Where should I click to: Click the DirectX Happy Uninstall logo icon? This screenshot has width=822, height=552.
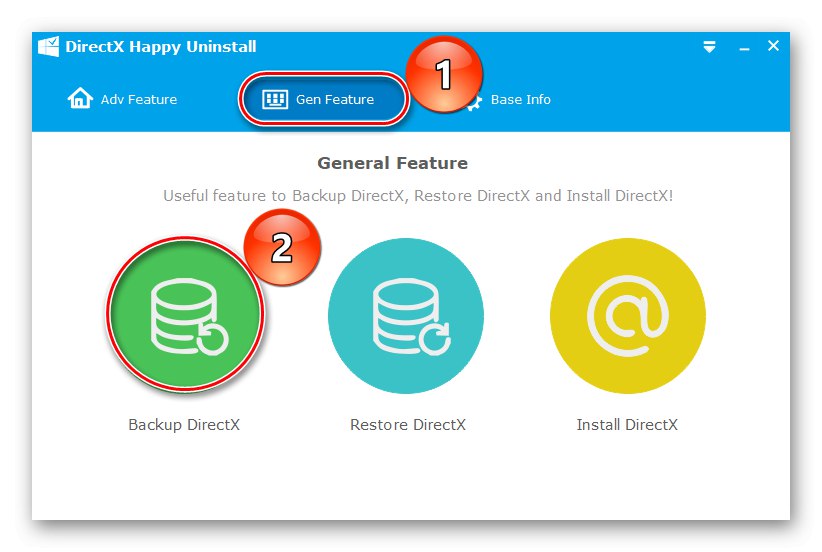click(x=49, y=46)
